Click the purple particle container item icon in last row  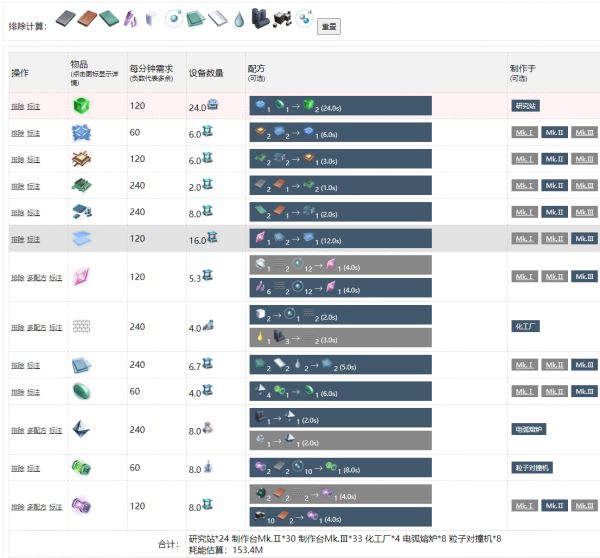pos(82,506)
